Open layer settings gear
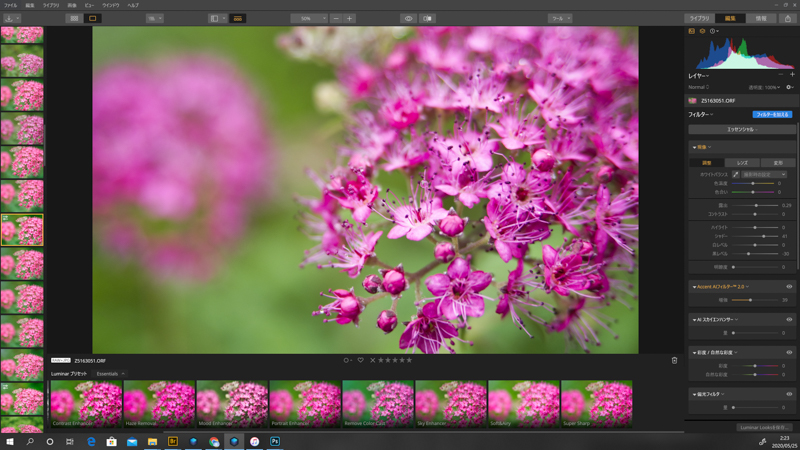Viewport: 800px width, 450px height. point(789,87)
